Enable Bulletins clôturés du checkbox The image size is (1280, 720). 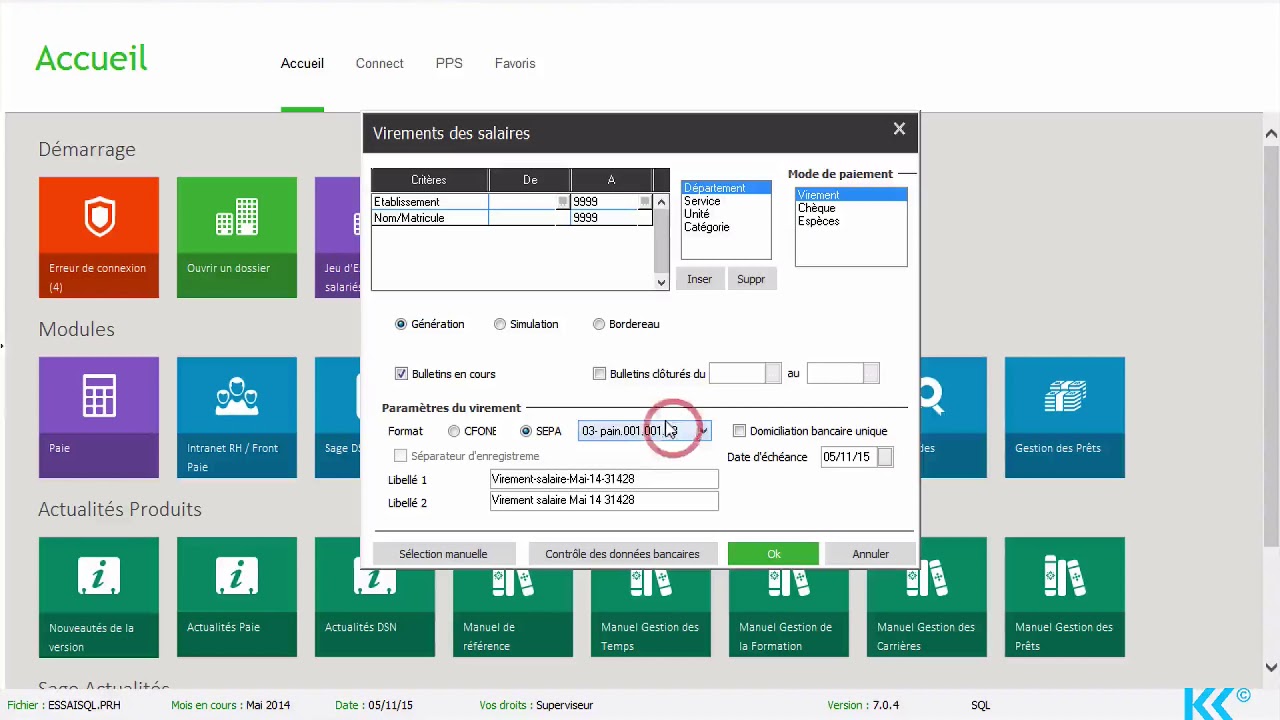[x=599, y=374]
